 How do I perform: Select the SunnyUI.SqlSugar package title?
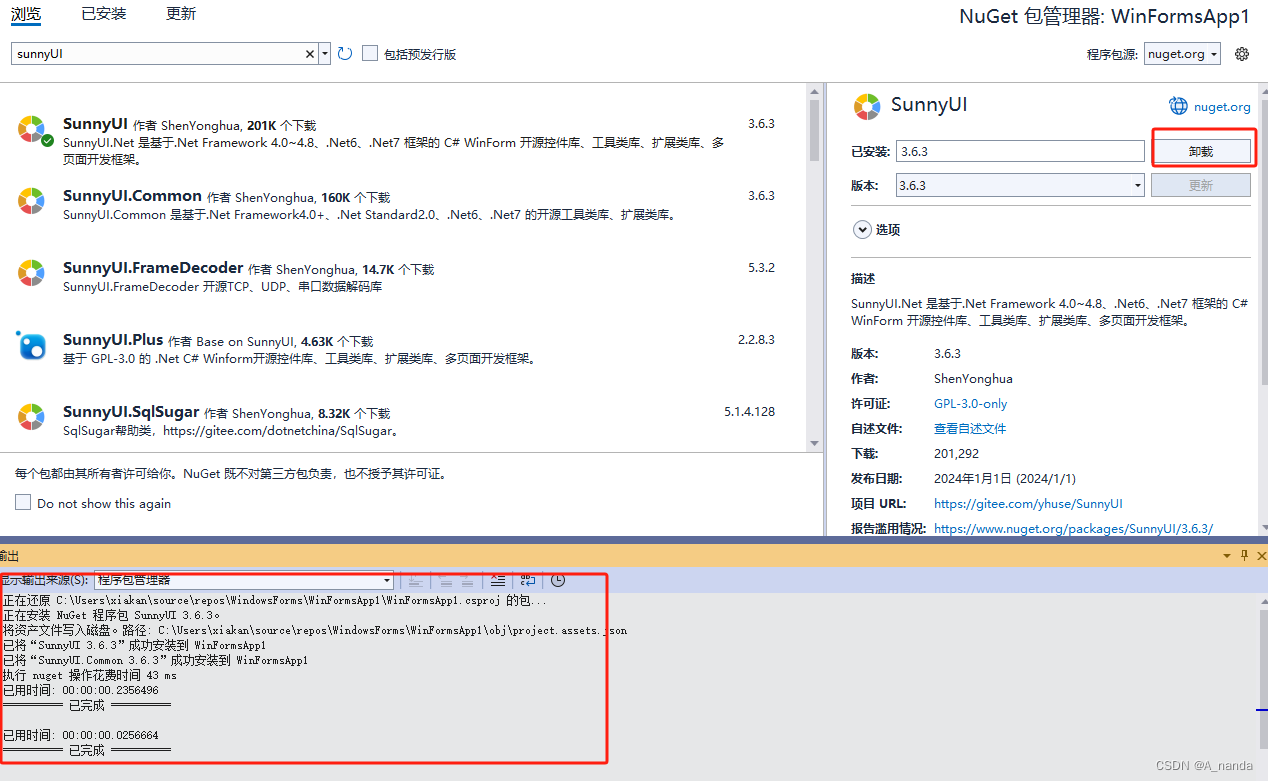pyautogui.click(x=131, y=412)
